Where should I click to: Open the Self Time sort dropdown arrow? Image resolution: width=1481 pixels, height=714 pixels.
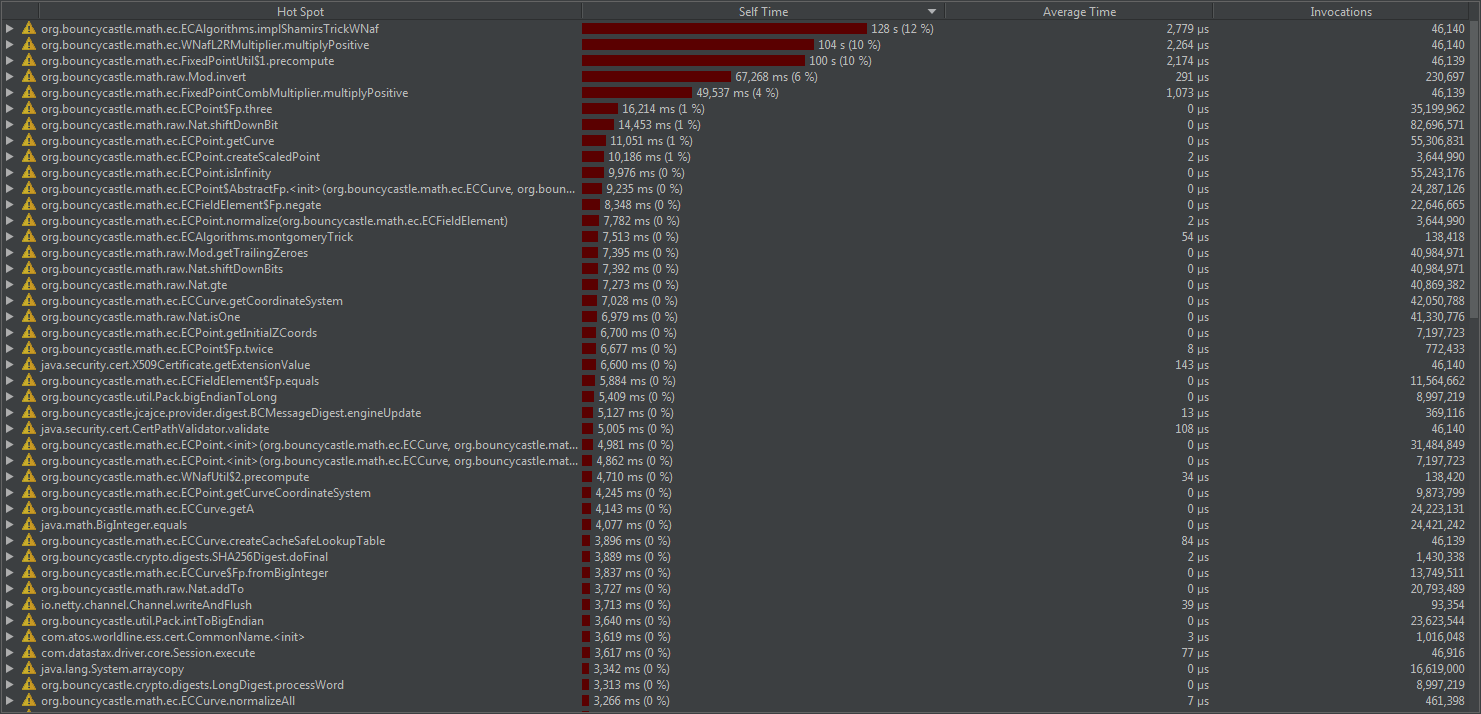coord(931,11)
